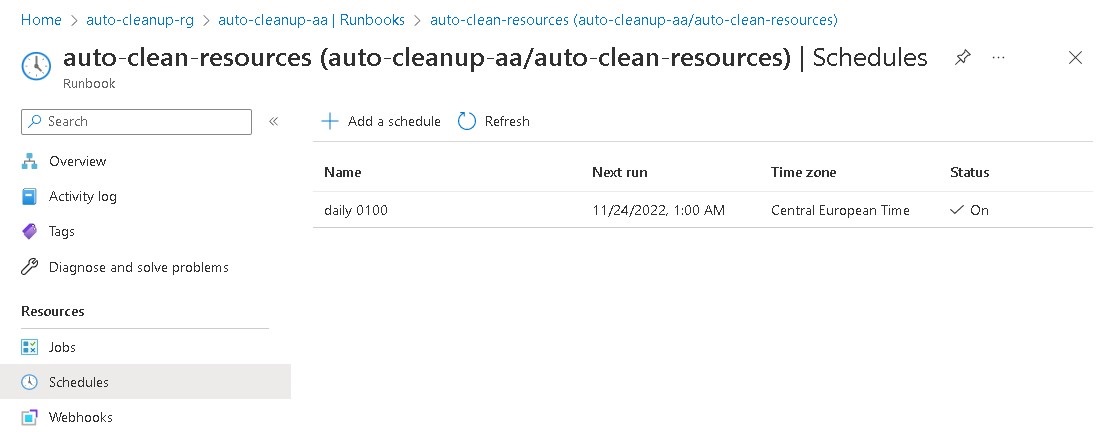Click the Overview icon in sidebar
The image size is (1109, 435).
(29, 162)
